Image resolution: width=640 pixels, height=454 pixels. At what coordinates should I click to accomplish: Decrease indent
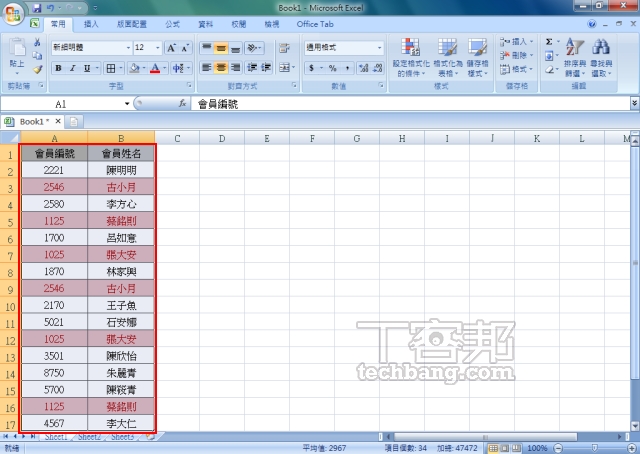252,67
